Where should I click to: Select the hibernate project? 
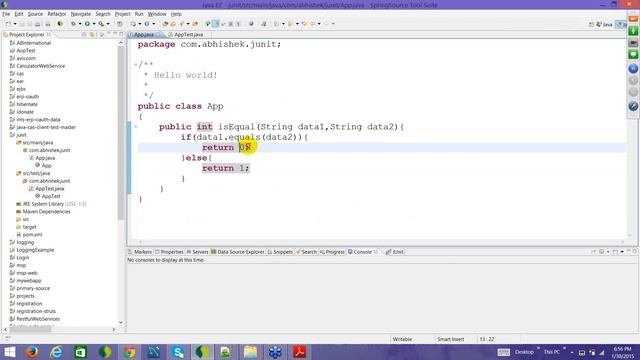point(27,104)
